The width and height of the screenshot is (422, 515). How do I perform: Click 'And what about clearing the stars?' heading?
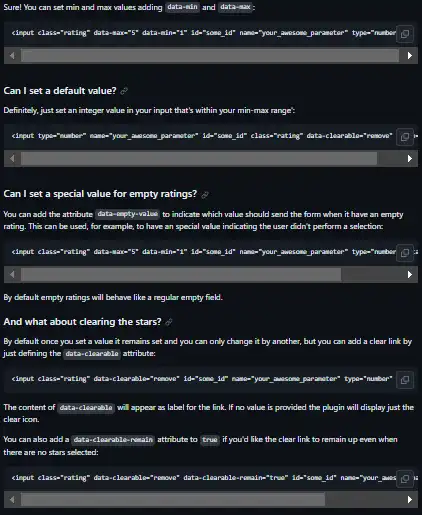(82, 322)
